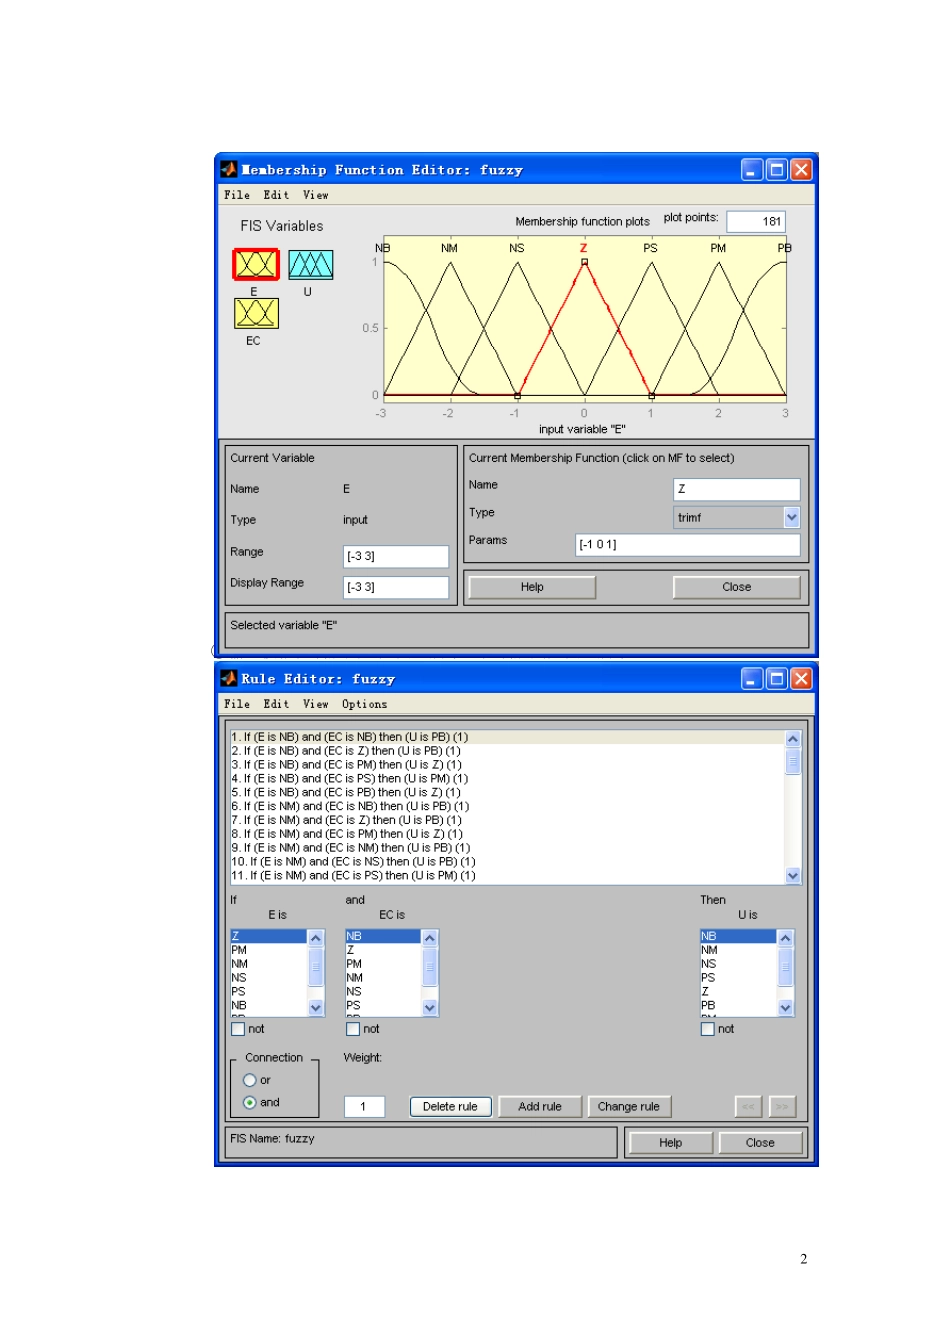Select the E input variable icon

256,265
